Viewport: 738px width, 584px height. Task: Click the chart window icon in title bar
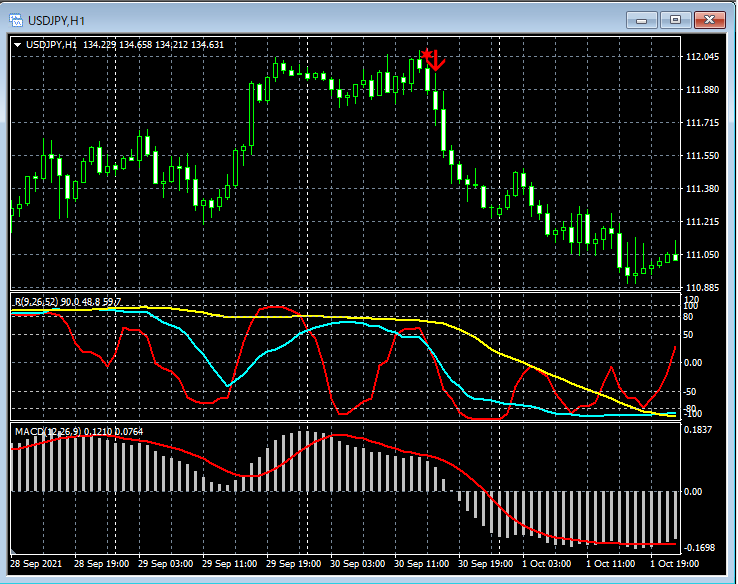(16, 20)
